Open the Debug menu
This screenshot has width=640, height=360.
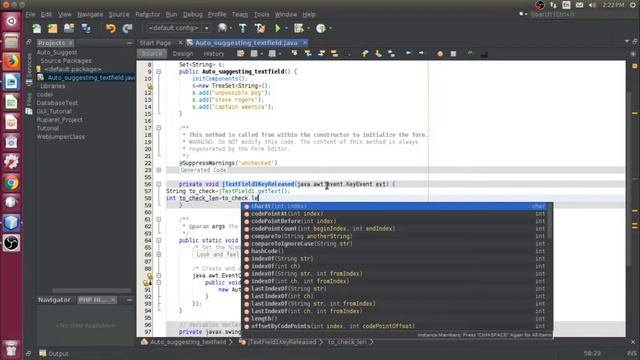[x=193, y=14]
